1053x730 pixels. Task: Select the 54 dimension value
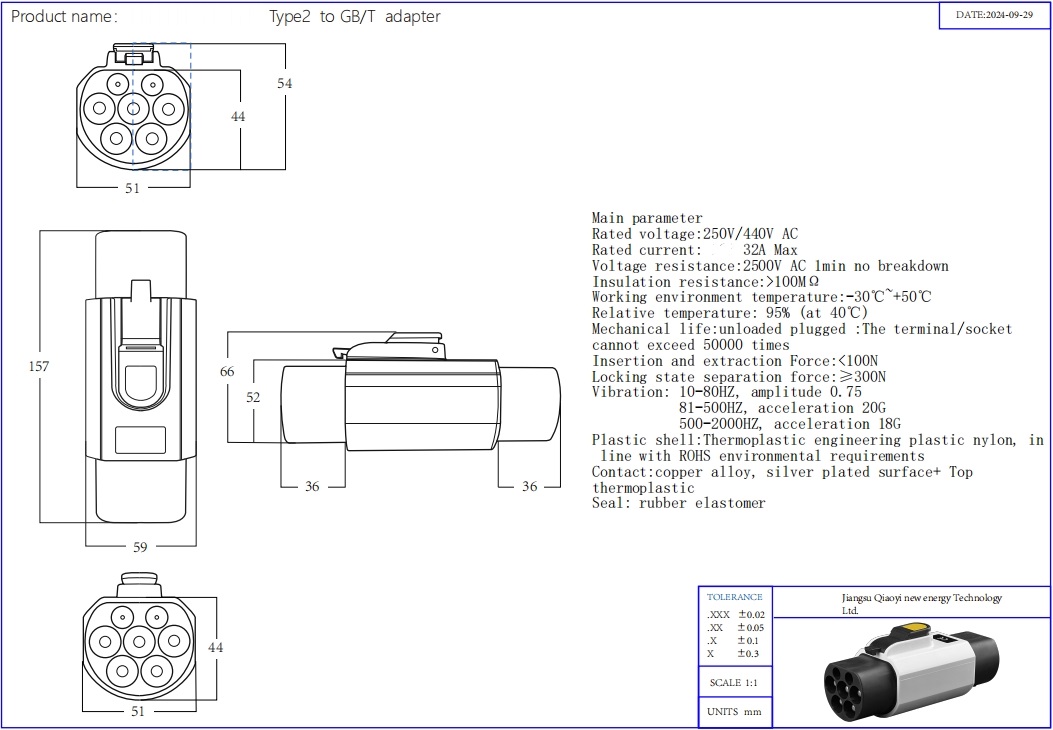point(285,84)
